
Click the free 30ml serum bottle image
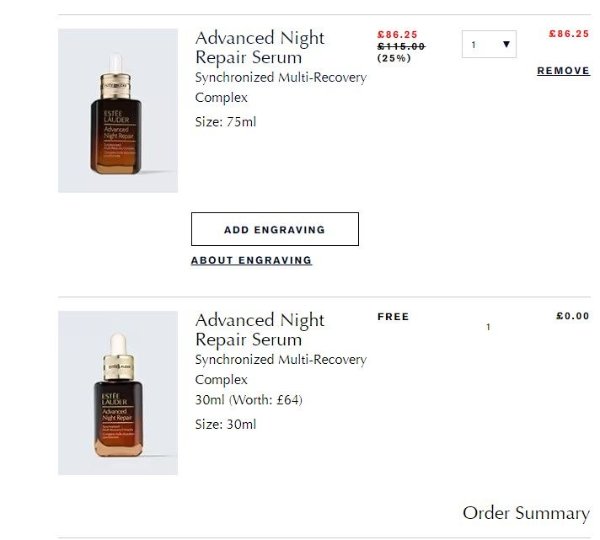pos(118,392)
